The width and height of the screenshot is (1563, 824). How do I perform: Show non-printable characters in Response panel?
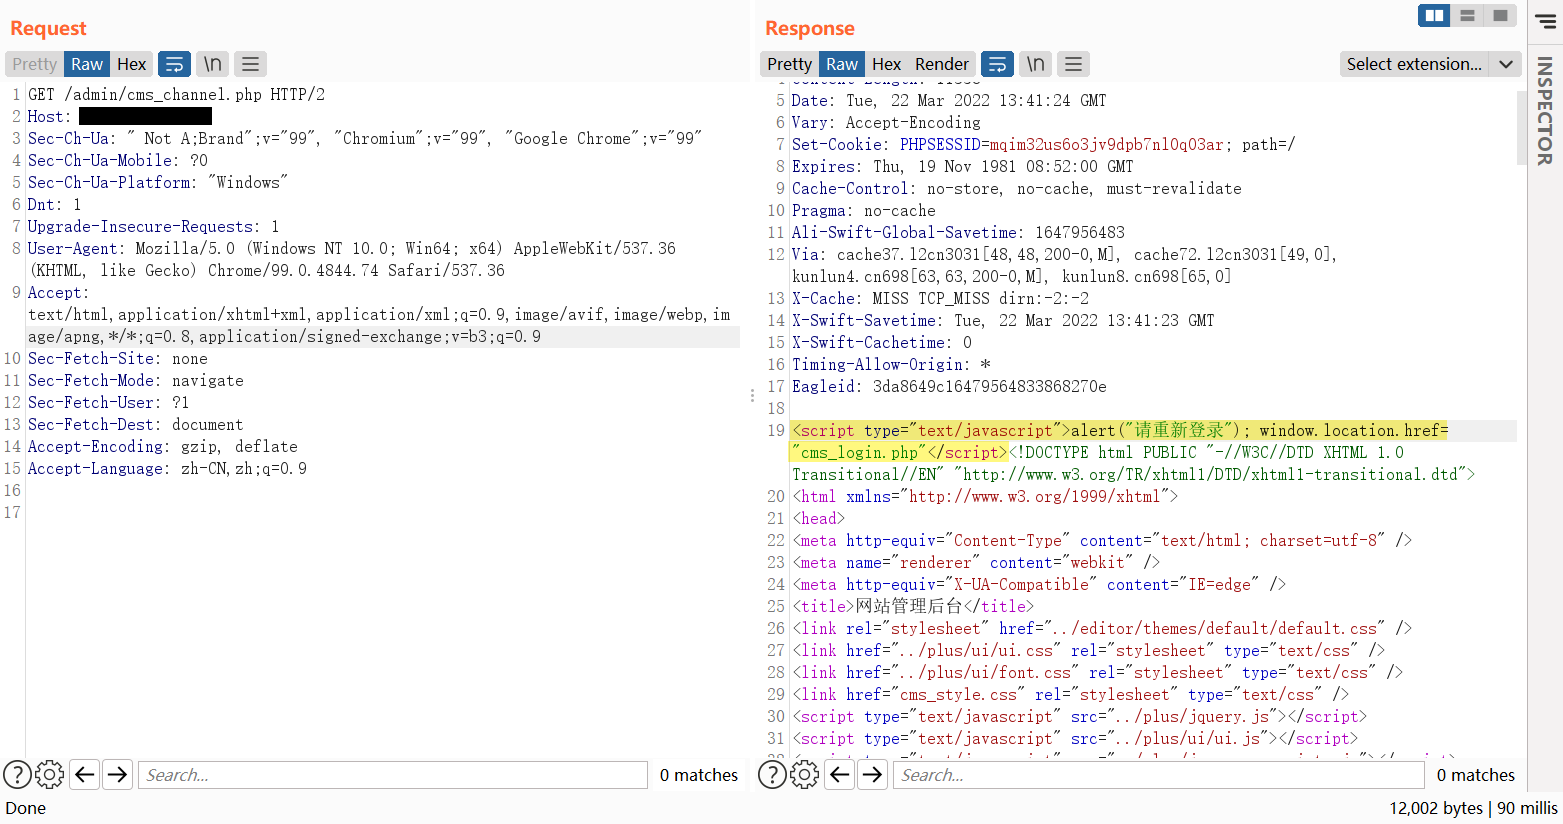1036,64
